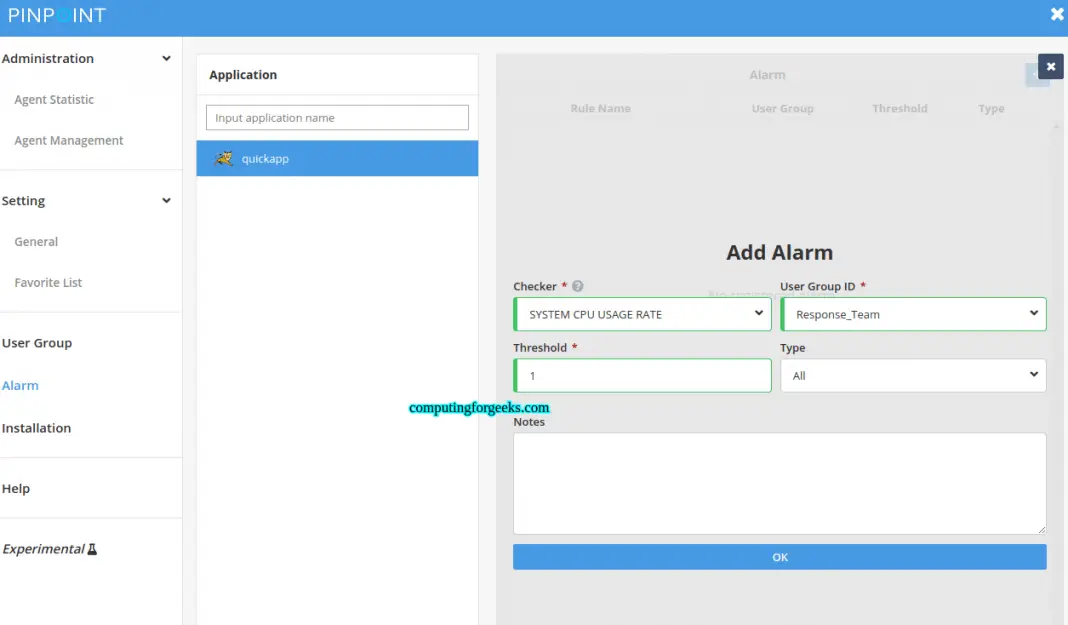Viewport: 1068px width, 625px height.
Task: Close the Add Alarm panel with its X icon
Action: tap(1049, 66)
